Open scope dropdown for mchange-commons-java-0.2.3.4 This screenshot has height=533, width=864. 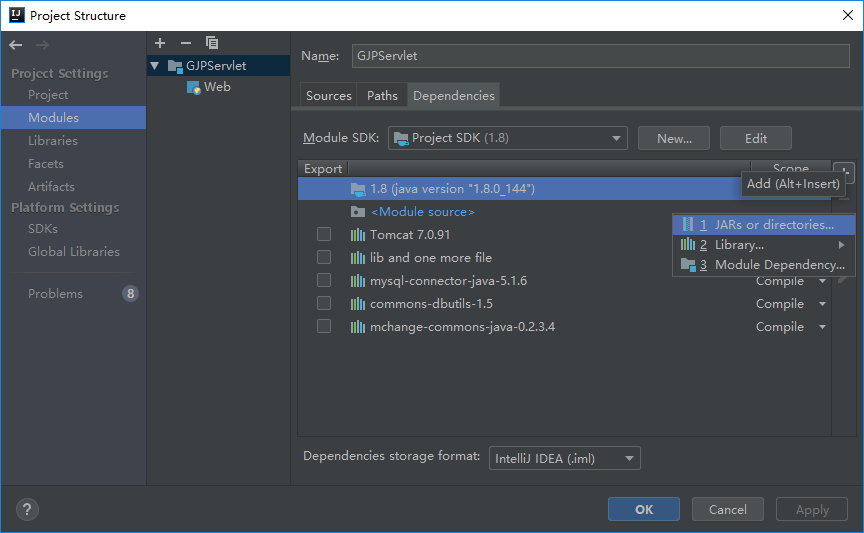pos(822,327)
